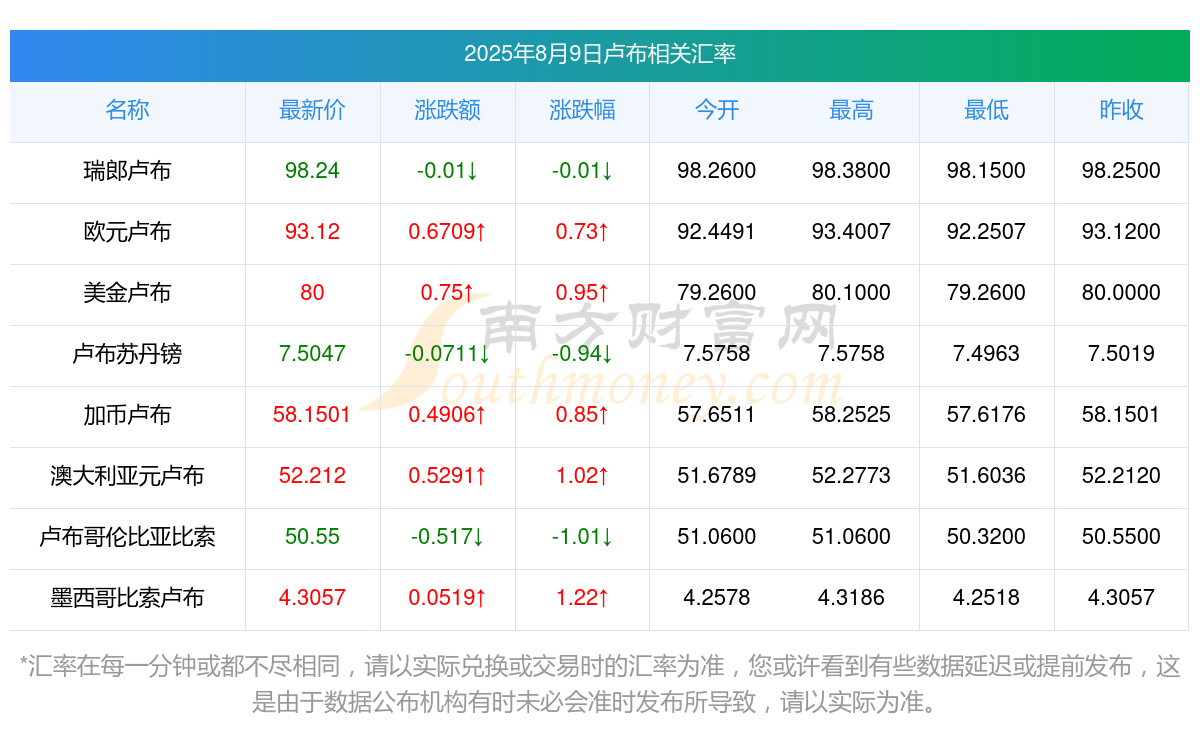Click the 涨跌幅 column header
This screenshot has width=1200, height=733.
(583, 110)
